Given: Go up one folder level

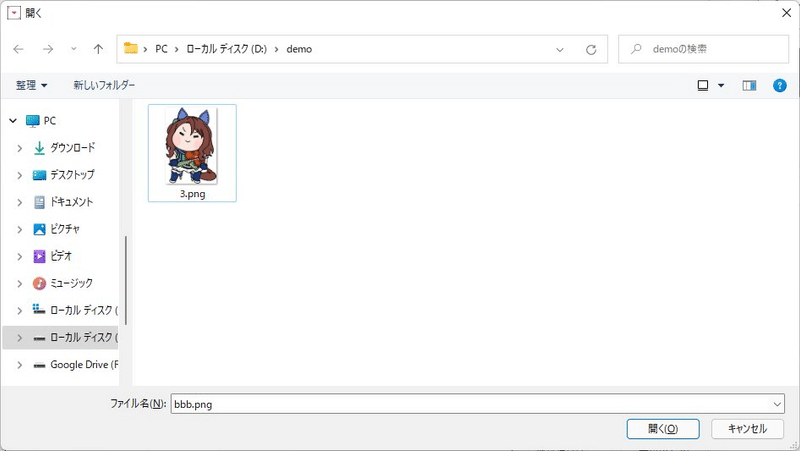Looking at the screenshot, I should point(98,49).
